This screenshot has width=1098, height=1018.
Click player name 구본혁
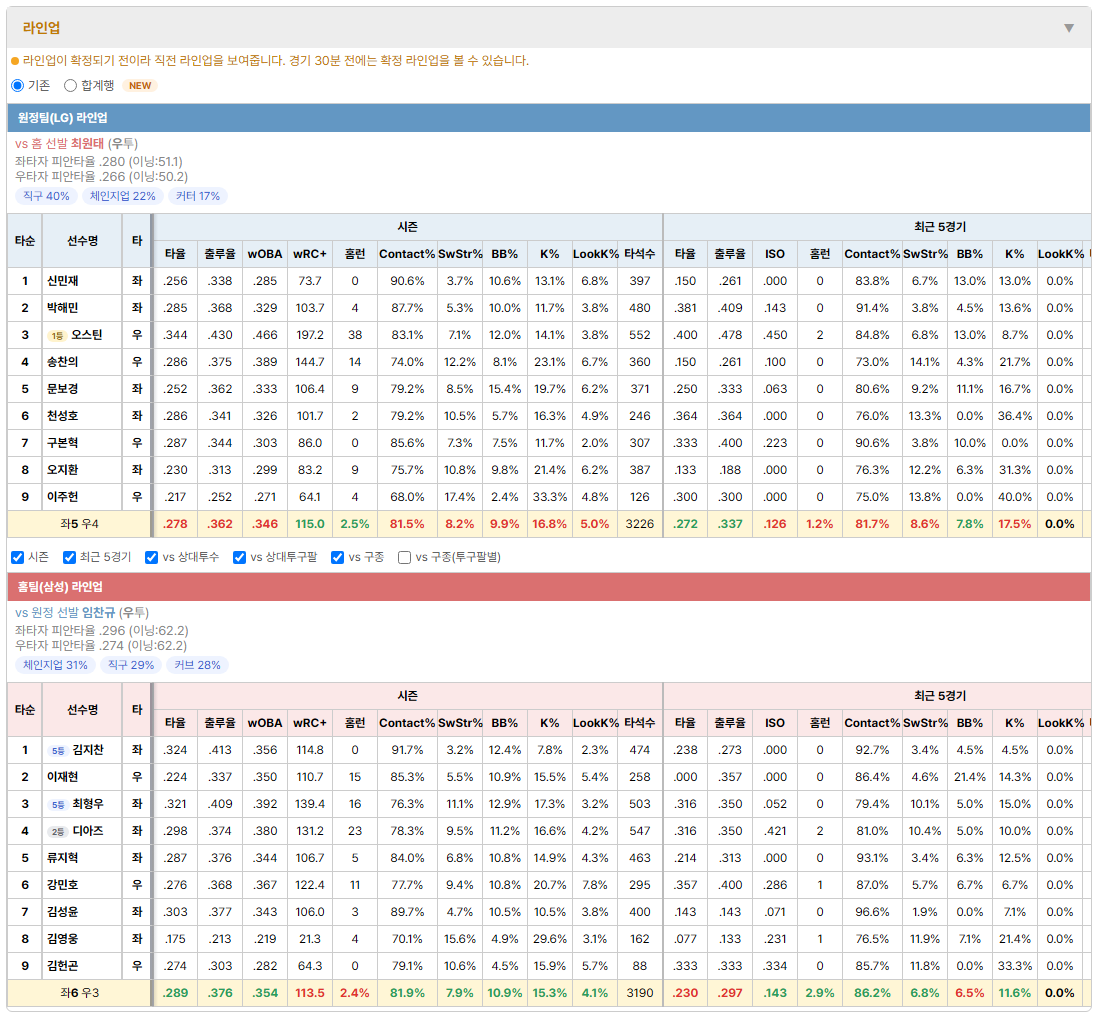click(62, 443)
